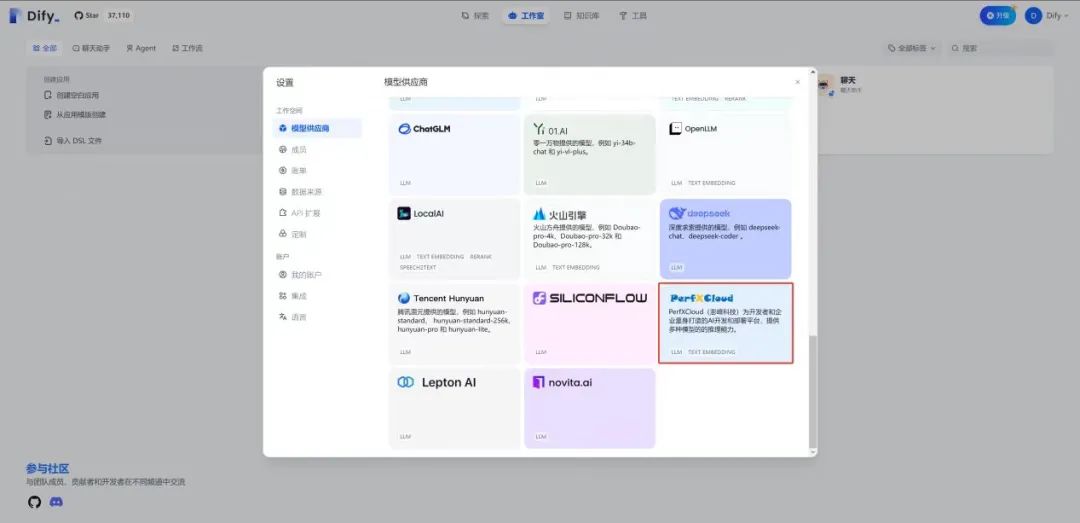Click the D user avatar
This screenshot has height=523, width=1080.
pos(1032,15)
